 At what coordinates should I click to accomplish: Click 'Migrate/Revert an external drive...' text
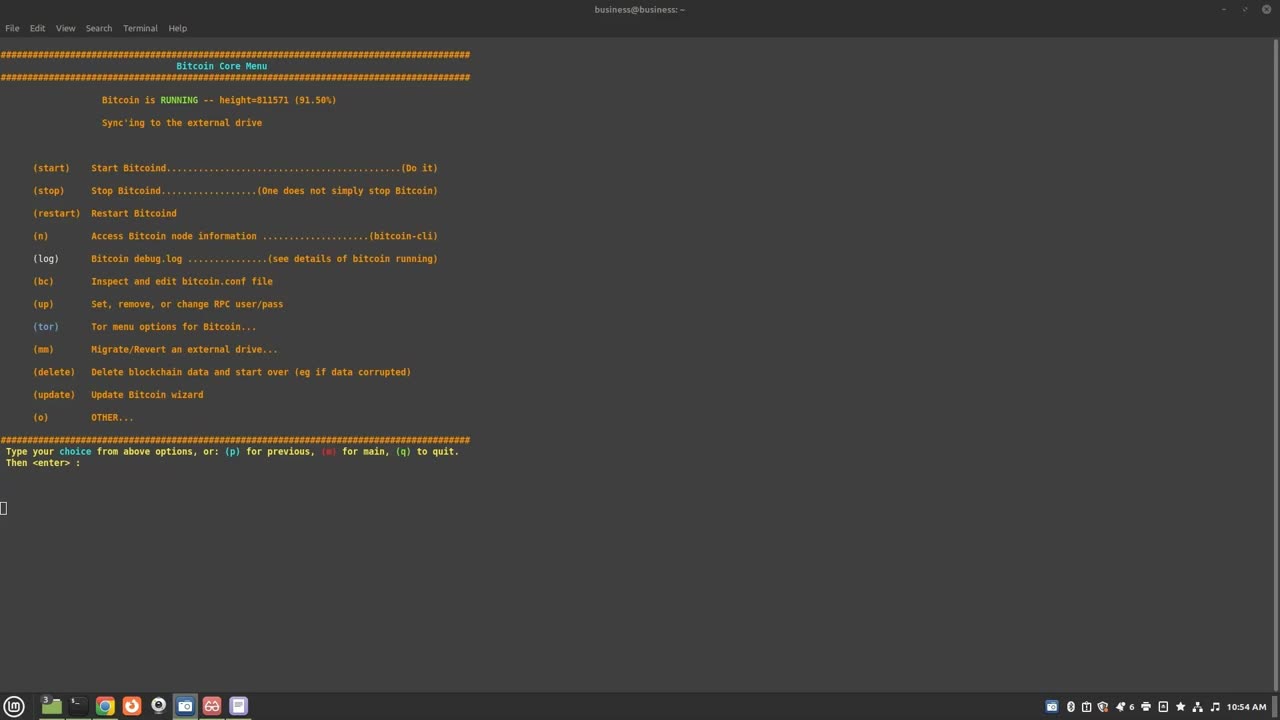(x=185, y=349)
